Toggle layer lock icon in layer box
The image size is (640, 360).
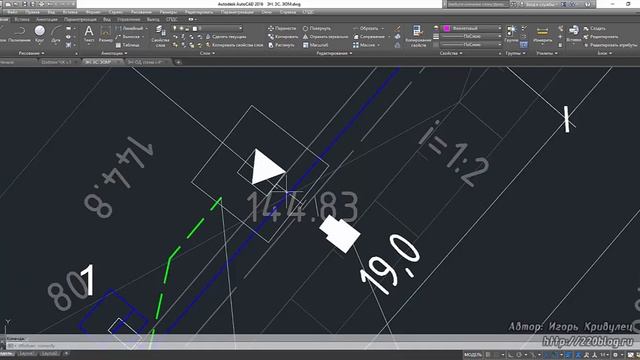click(x=188, y=29)
